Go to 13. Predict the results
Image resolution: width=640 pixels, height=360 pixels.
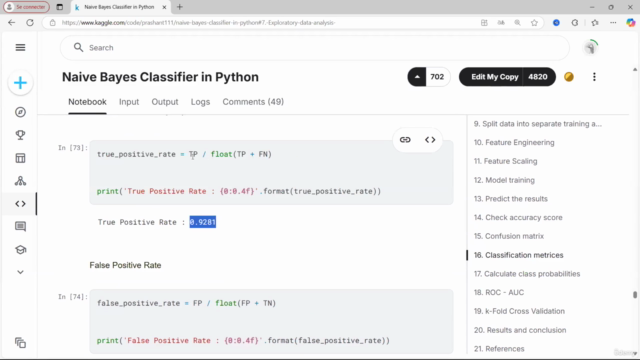(511, 199)
